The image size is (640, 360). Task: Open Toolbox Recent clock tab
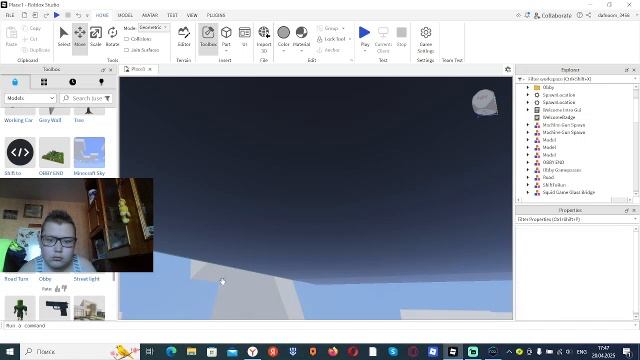pos(73,82)
